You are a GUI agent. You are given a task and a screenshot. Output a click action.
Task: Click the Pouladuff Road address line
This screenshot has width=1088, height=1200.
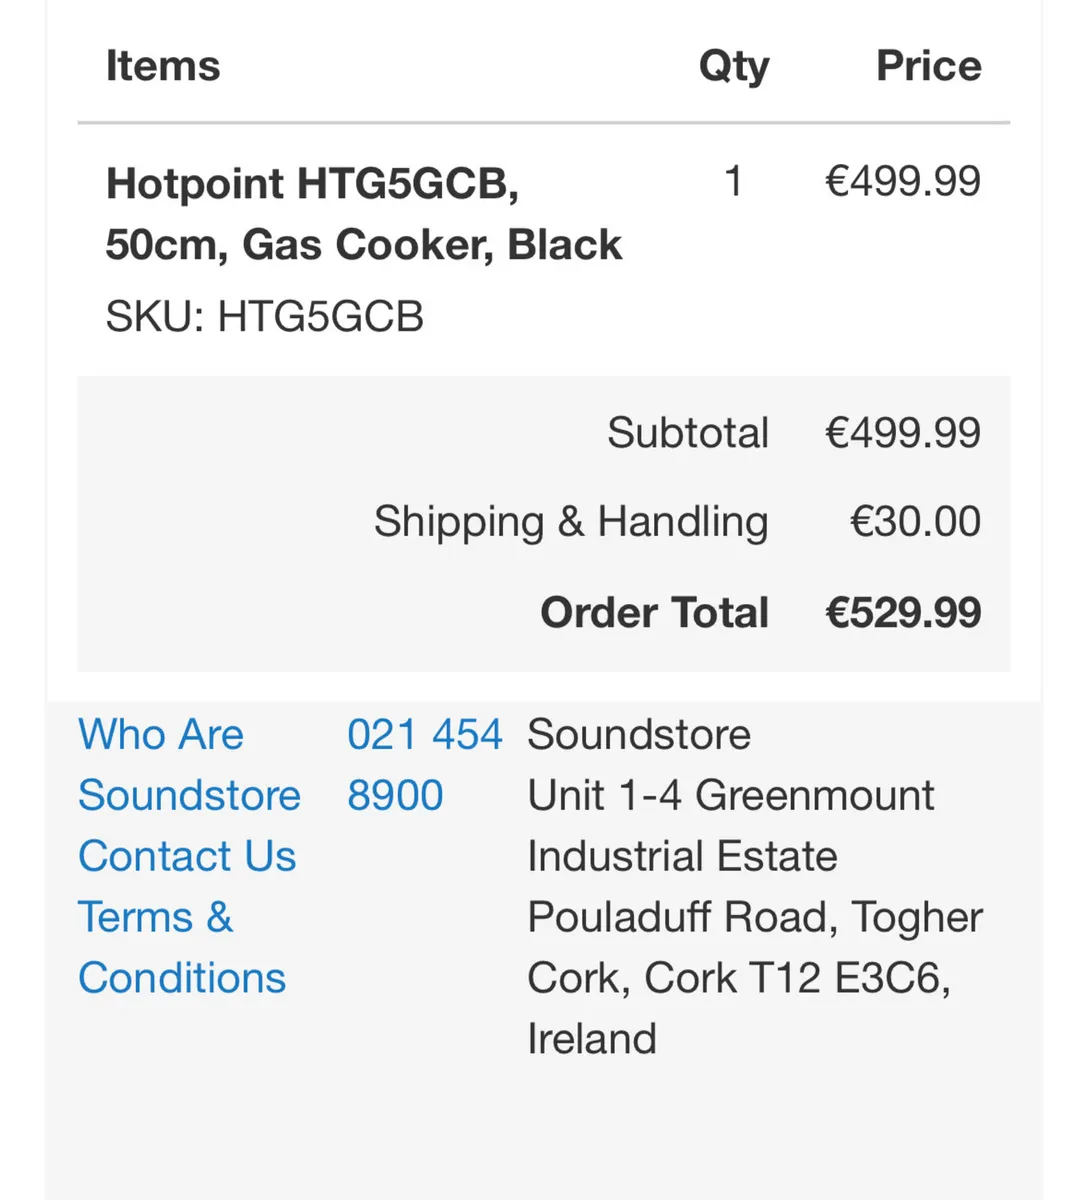(x=754, y=917)
